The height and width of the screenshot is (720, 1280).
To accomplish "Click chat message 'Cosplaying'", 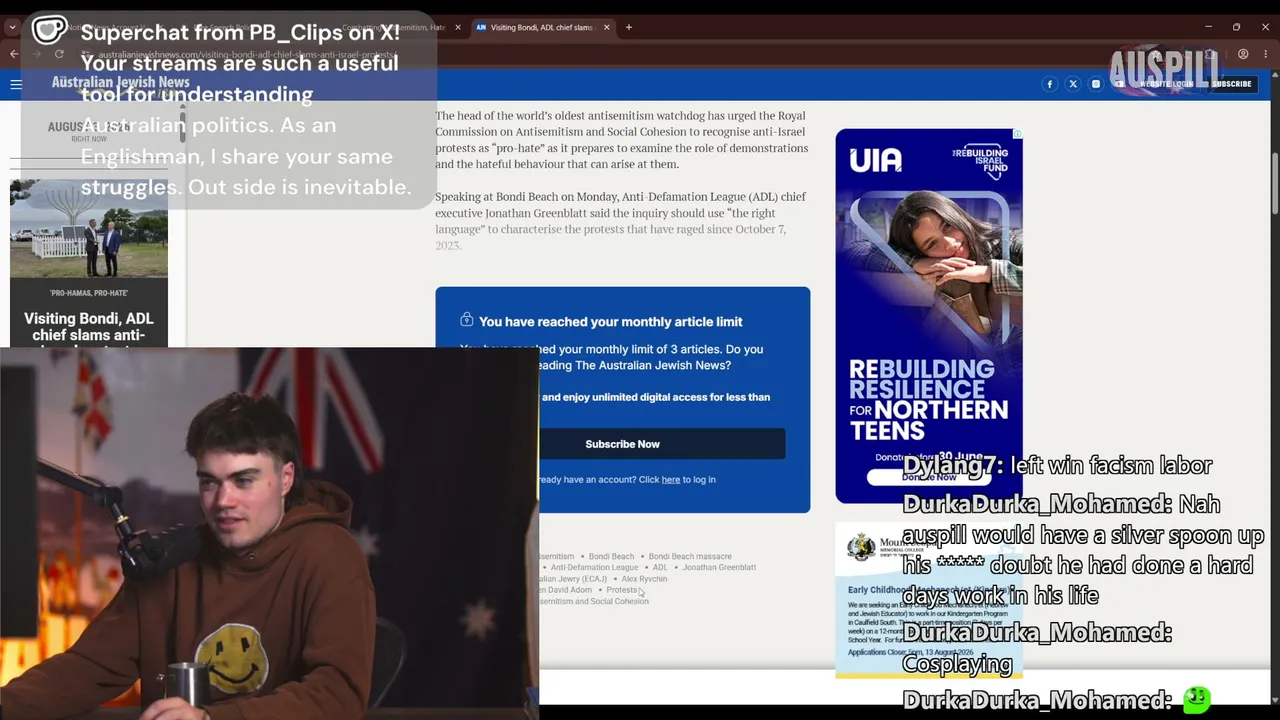I will click(957, 664).
